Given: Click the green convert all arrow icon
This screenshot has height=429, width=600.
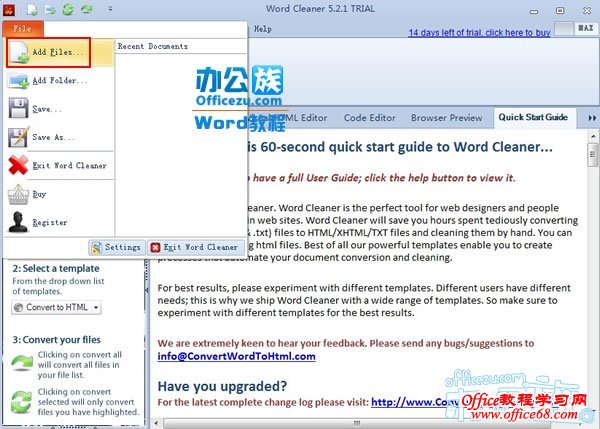Looking at the screenshot, I should (x=22, y=363).
